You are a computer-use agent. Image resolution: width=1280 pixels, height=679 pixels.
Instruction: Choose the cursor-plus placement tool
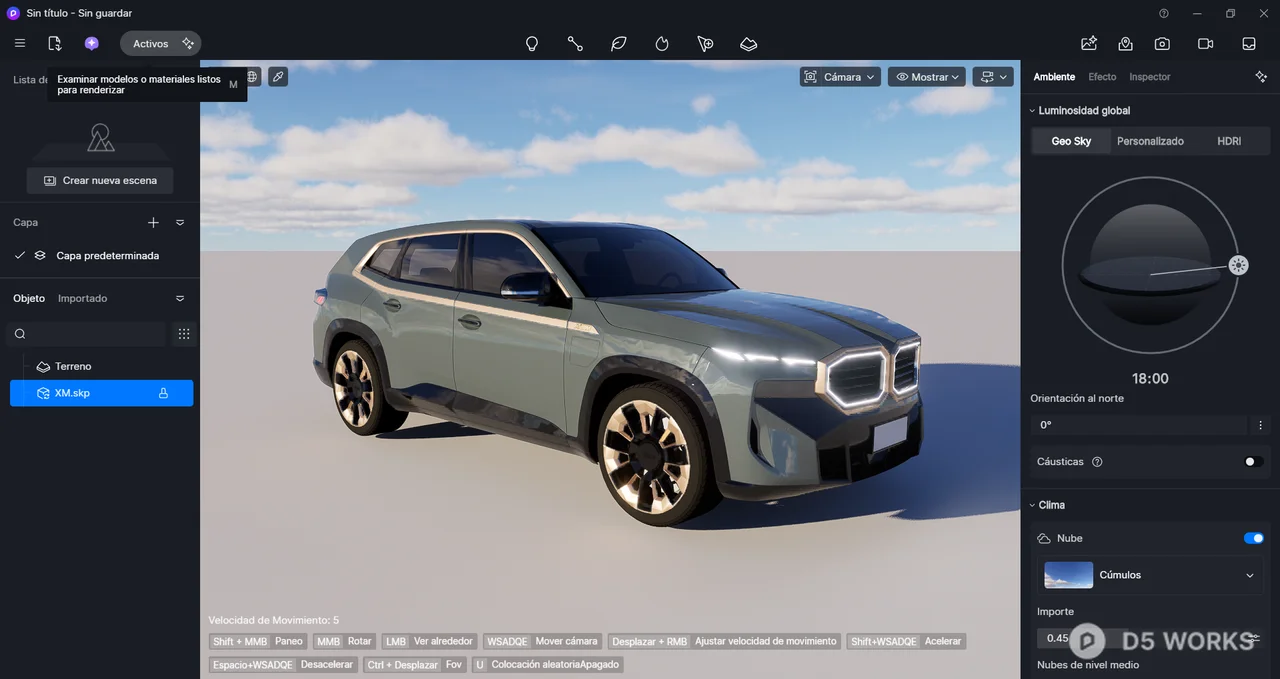point(705,44)
